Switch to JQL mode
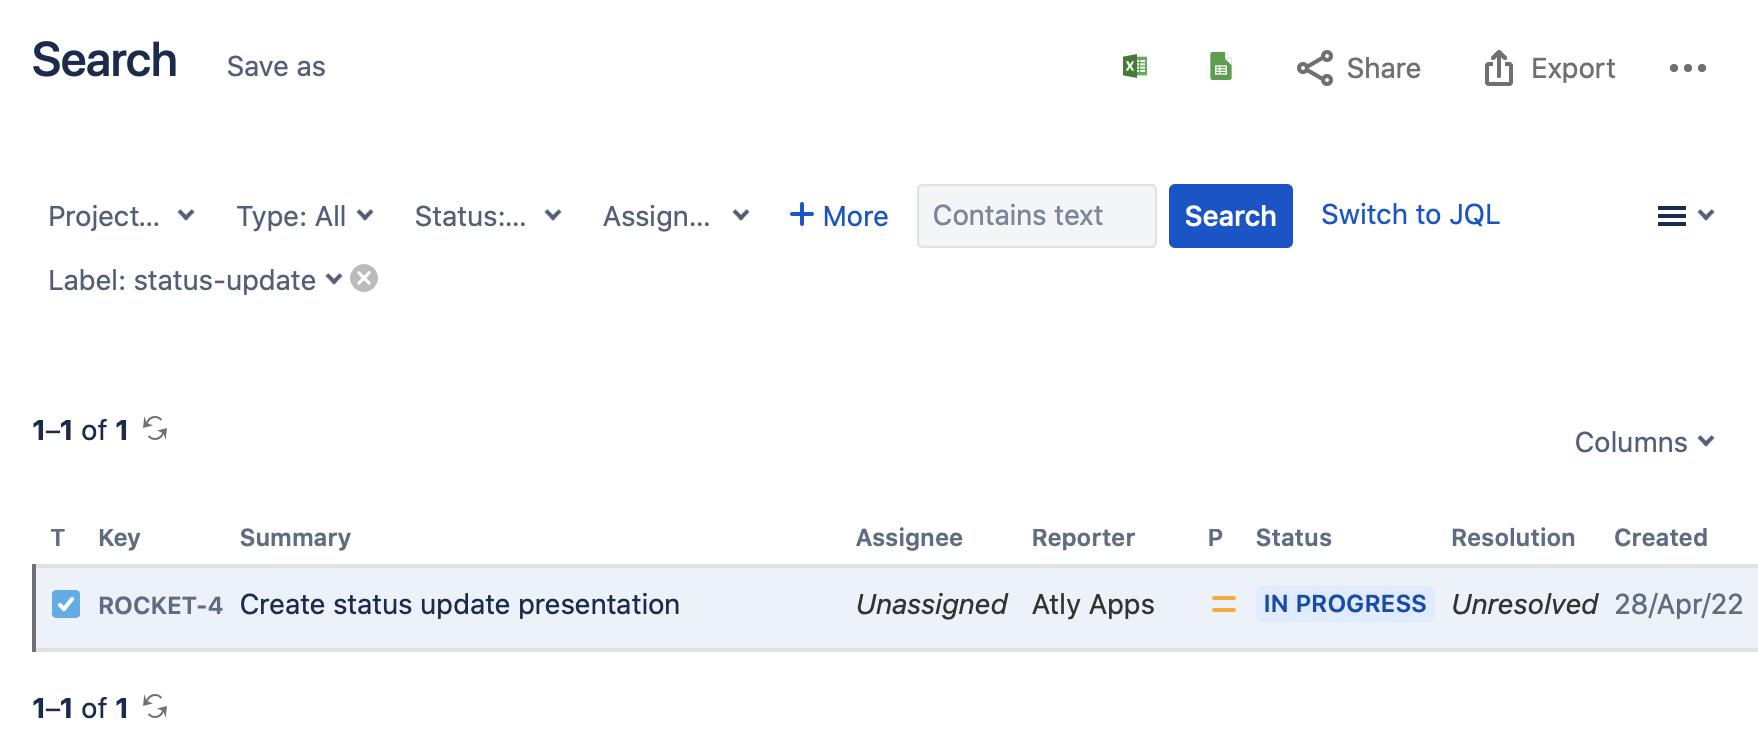The height and width of the screenshot is (748, 1758). point(1410,214)
